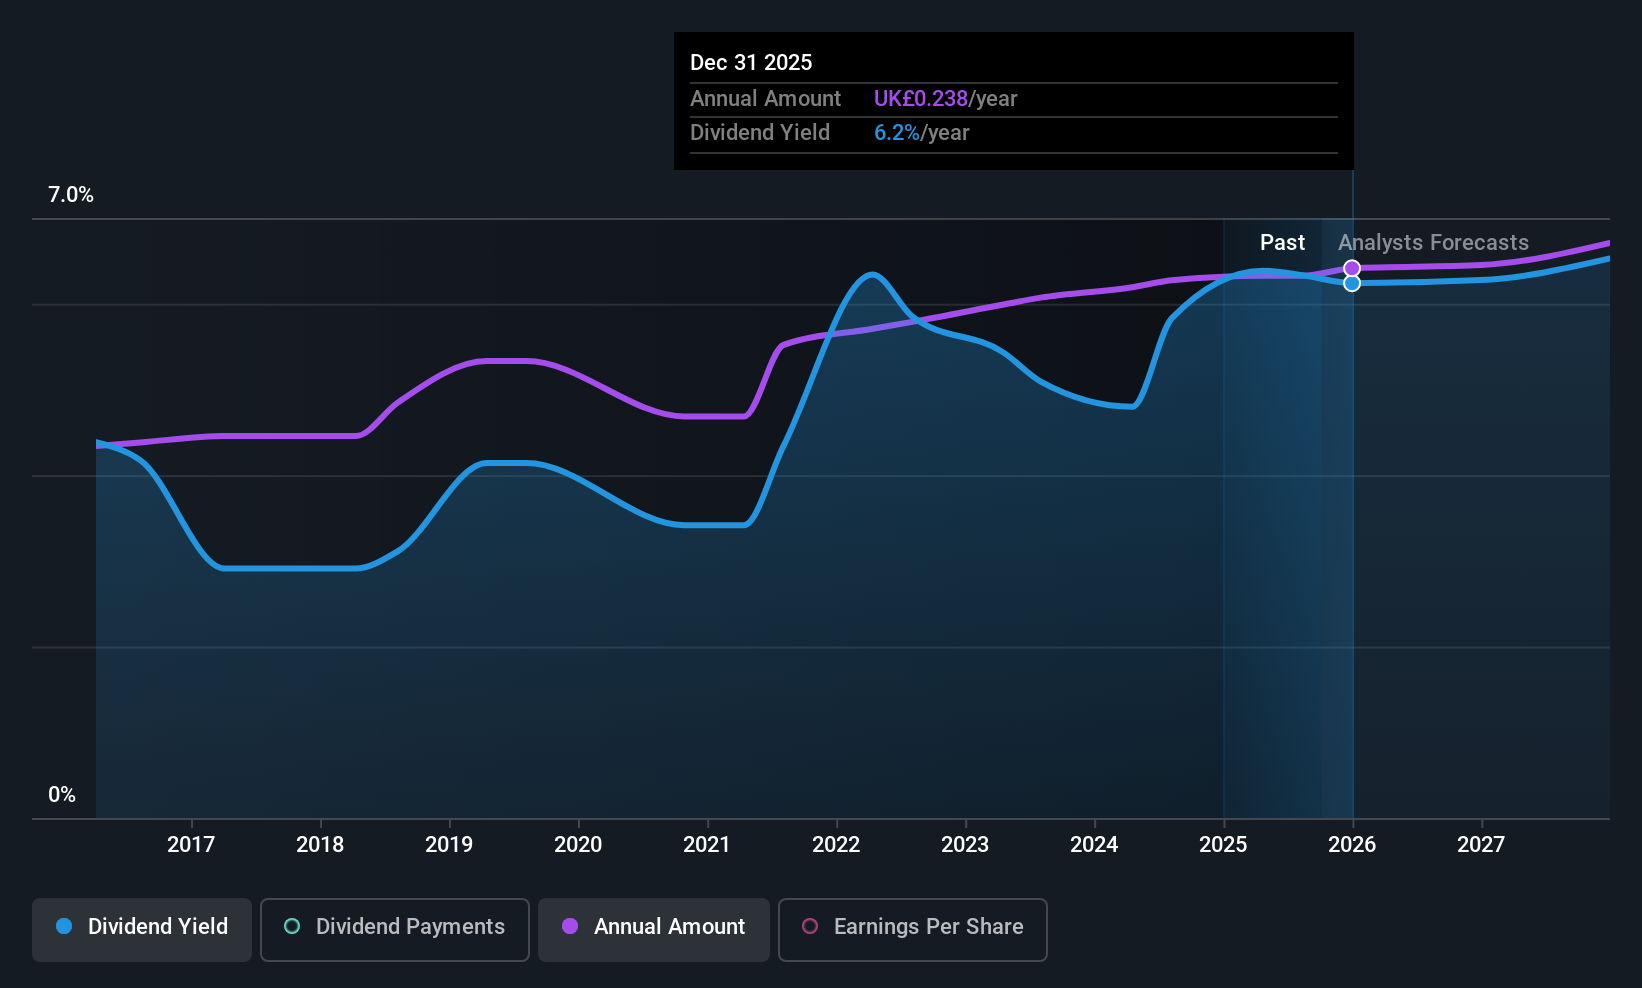Screen dimensions: 1642x988
Task: Select the 2017 label on the x-axis
Action: click(x=191, y=845)
